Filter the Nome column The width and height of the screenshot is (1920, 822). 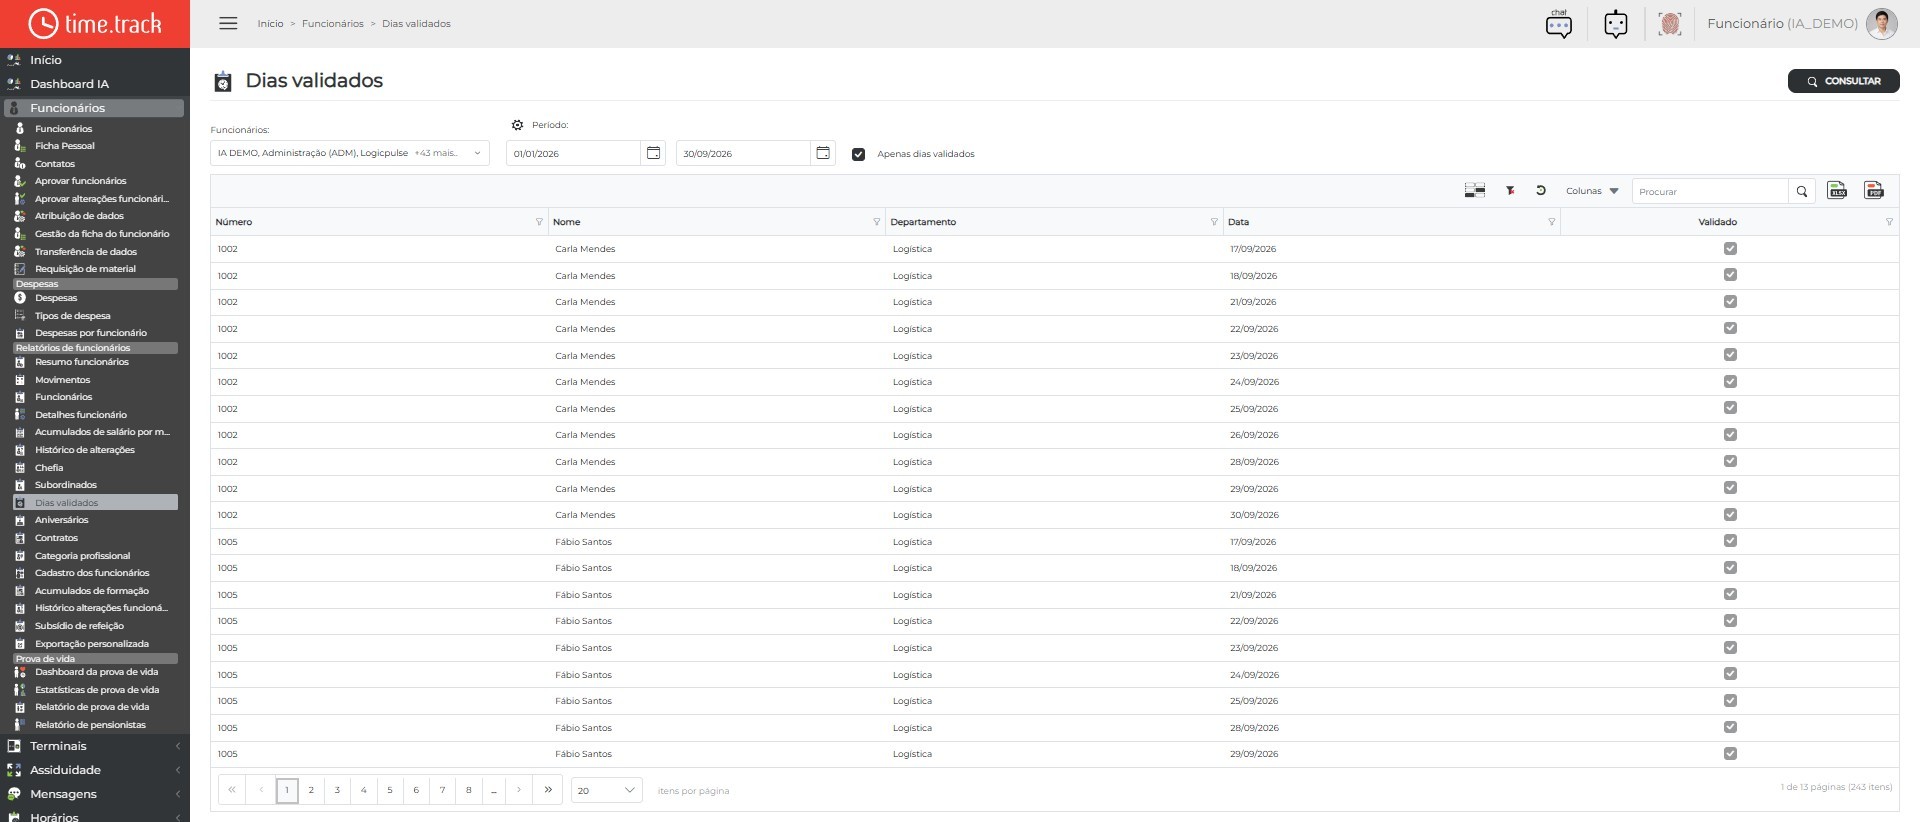pos(876,222)
